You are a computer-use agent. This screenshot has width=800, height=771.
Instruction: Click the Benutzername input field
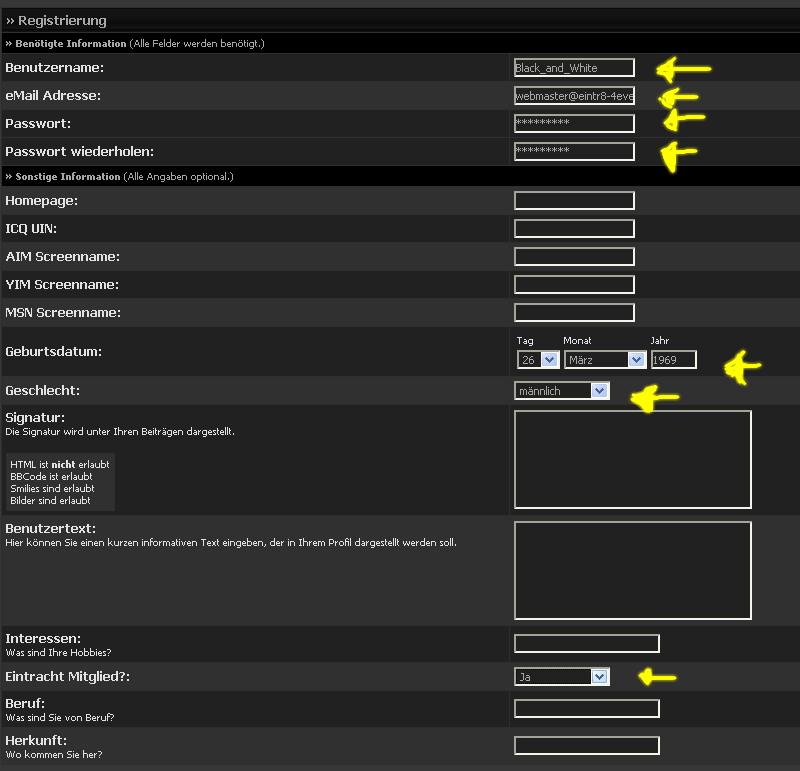(574, 68)
